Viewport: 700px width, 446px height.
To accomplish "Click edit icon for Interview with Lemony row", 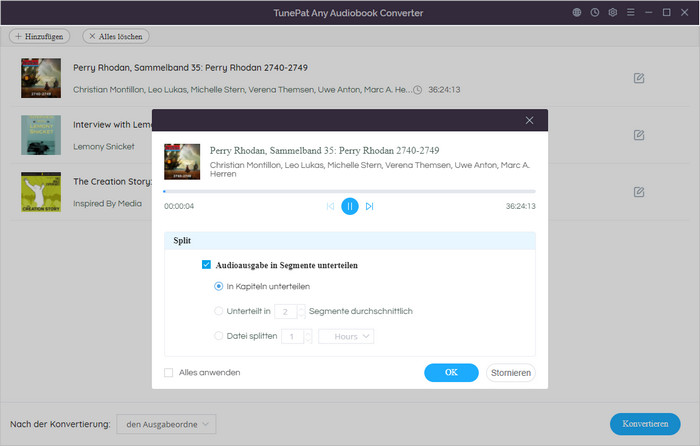I will point(639,135).
